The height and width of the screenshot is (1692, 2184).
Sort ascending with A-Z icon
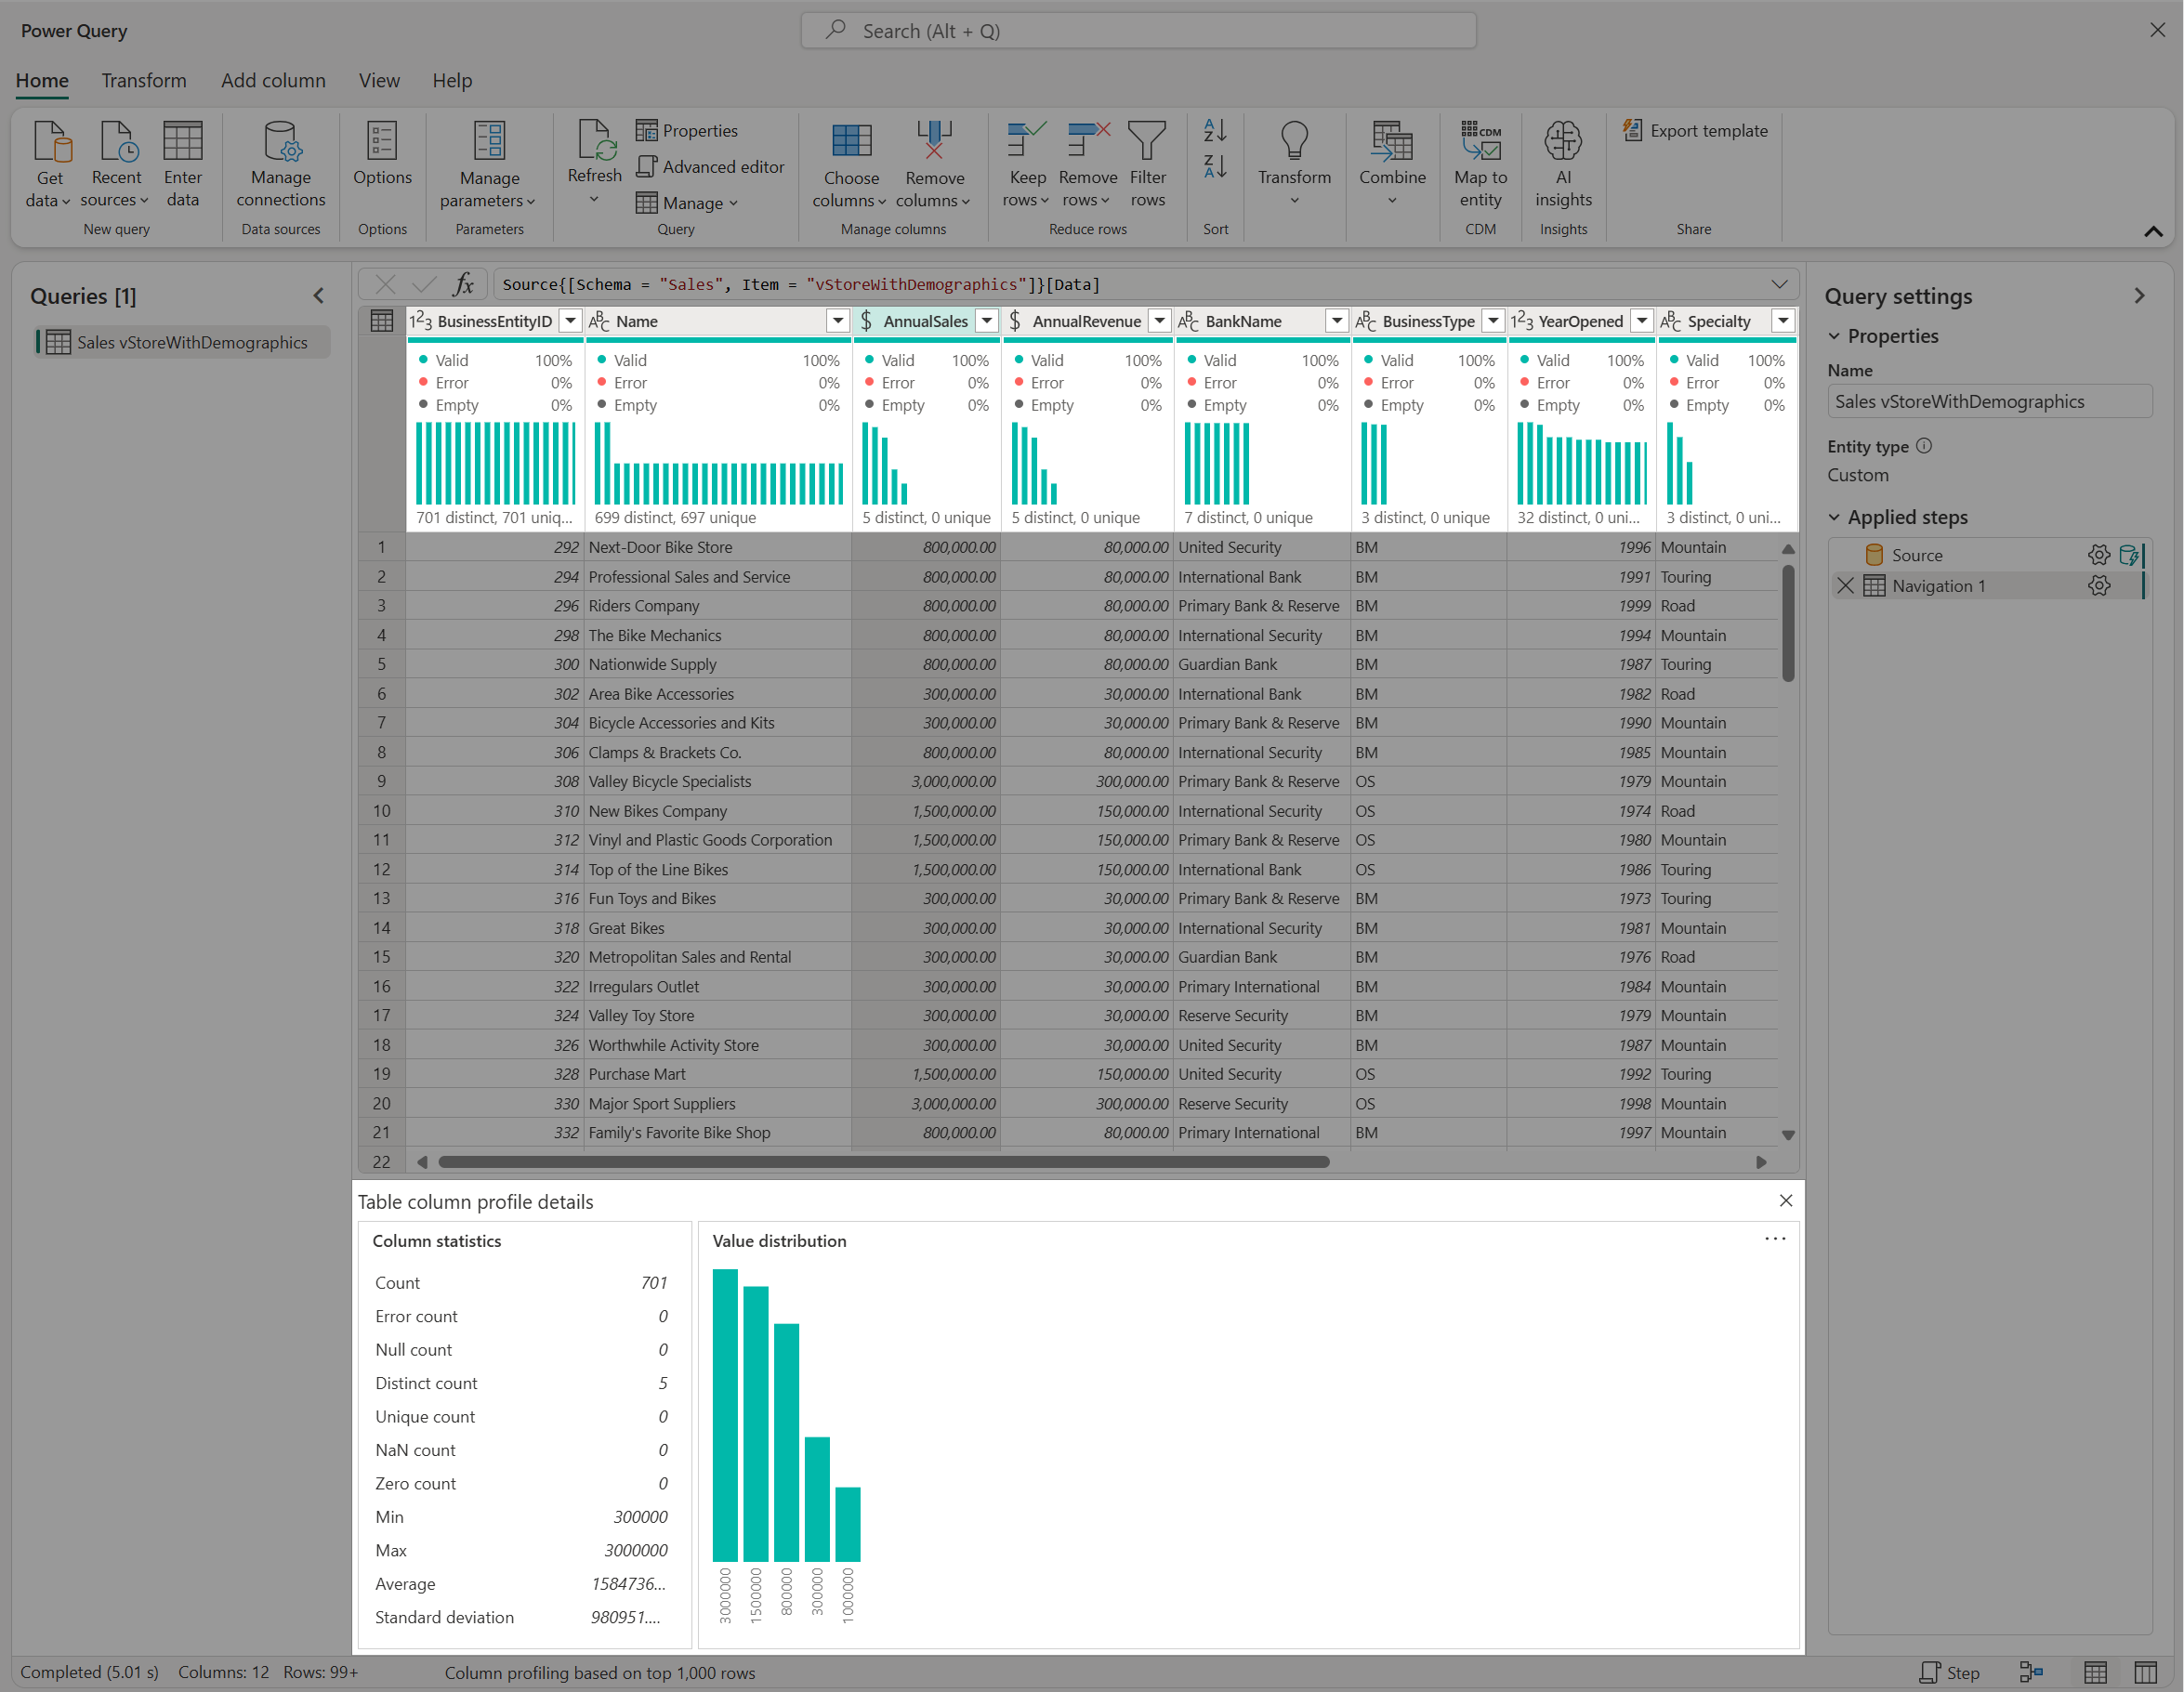pyautogui.click(x=1215, y=131)
